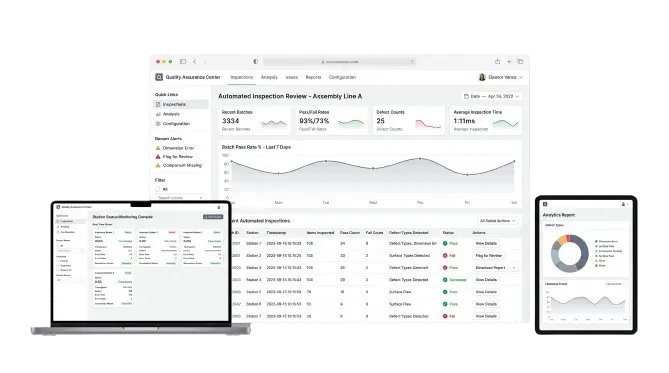The width and height of the screenshot is (669, 373).
Task: Toggle the first Category checkbox on laptop screen
Action: pos(58,261)
